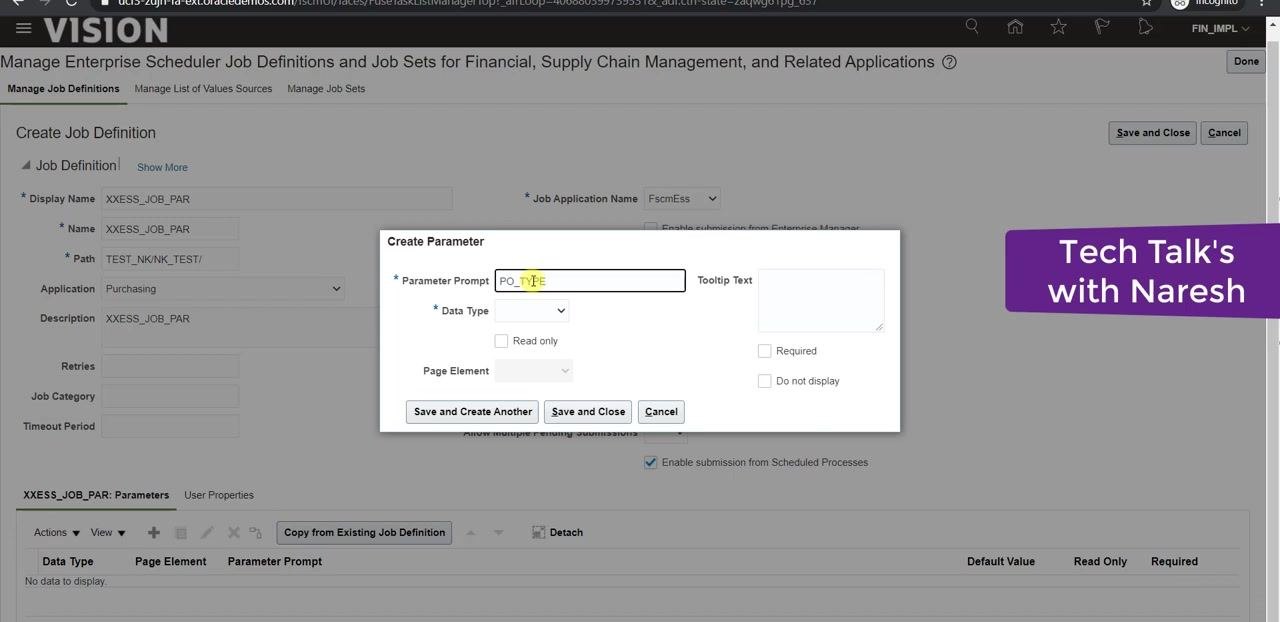Check the Do not display checkbox
The width and height of the screenshot is (1280, 622).
coord(764,381)
